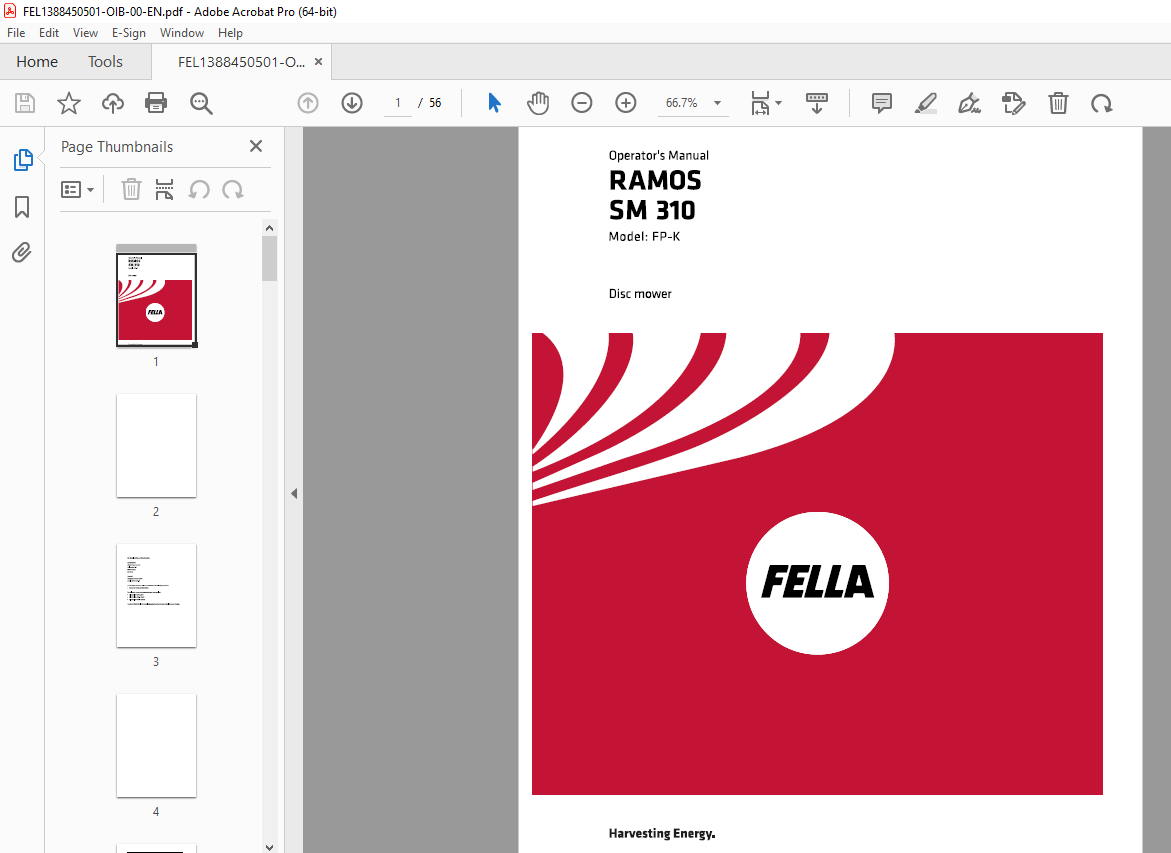This screenshot has width=1171, height=853.
Task: Go to previous page arrow
Action: pyautogui.click(x=308, y=103)
